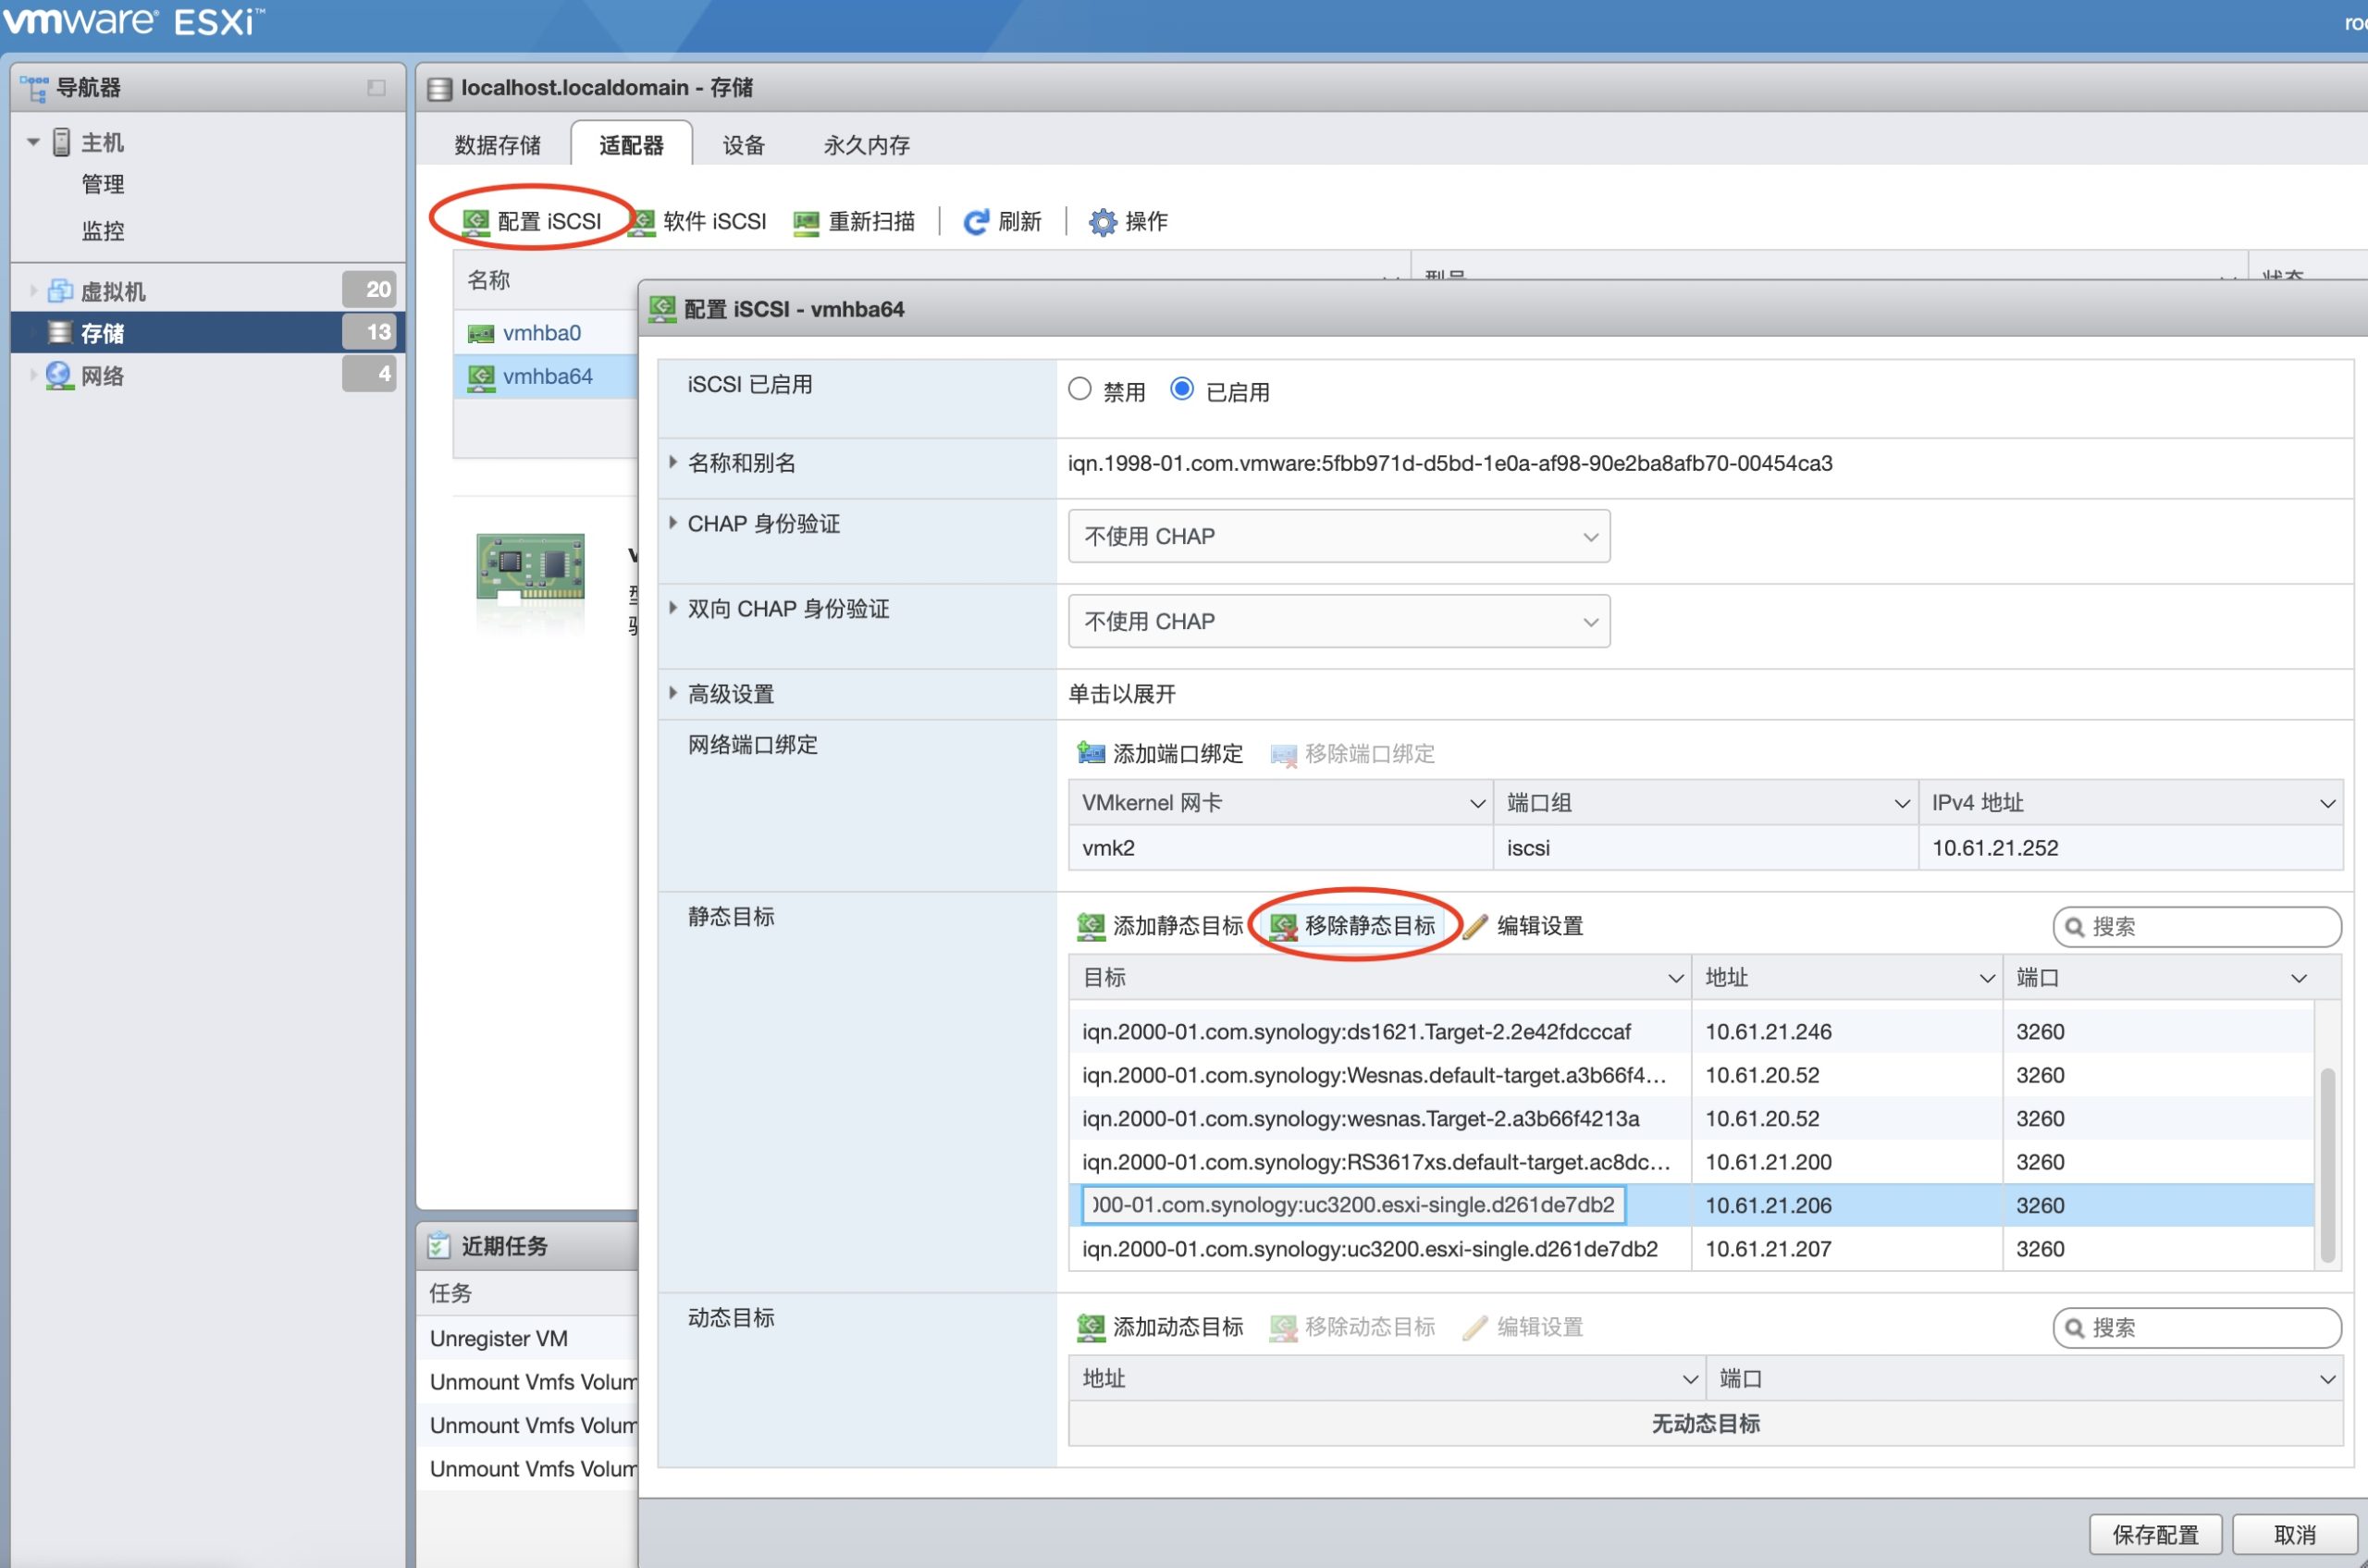The height and width of the screenshot is (1568, 2368).
Task: Click the Navigator panel icon
Action: [34, 88]
